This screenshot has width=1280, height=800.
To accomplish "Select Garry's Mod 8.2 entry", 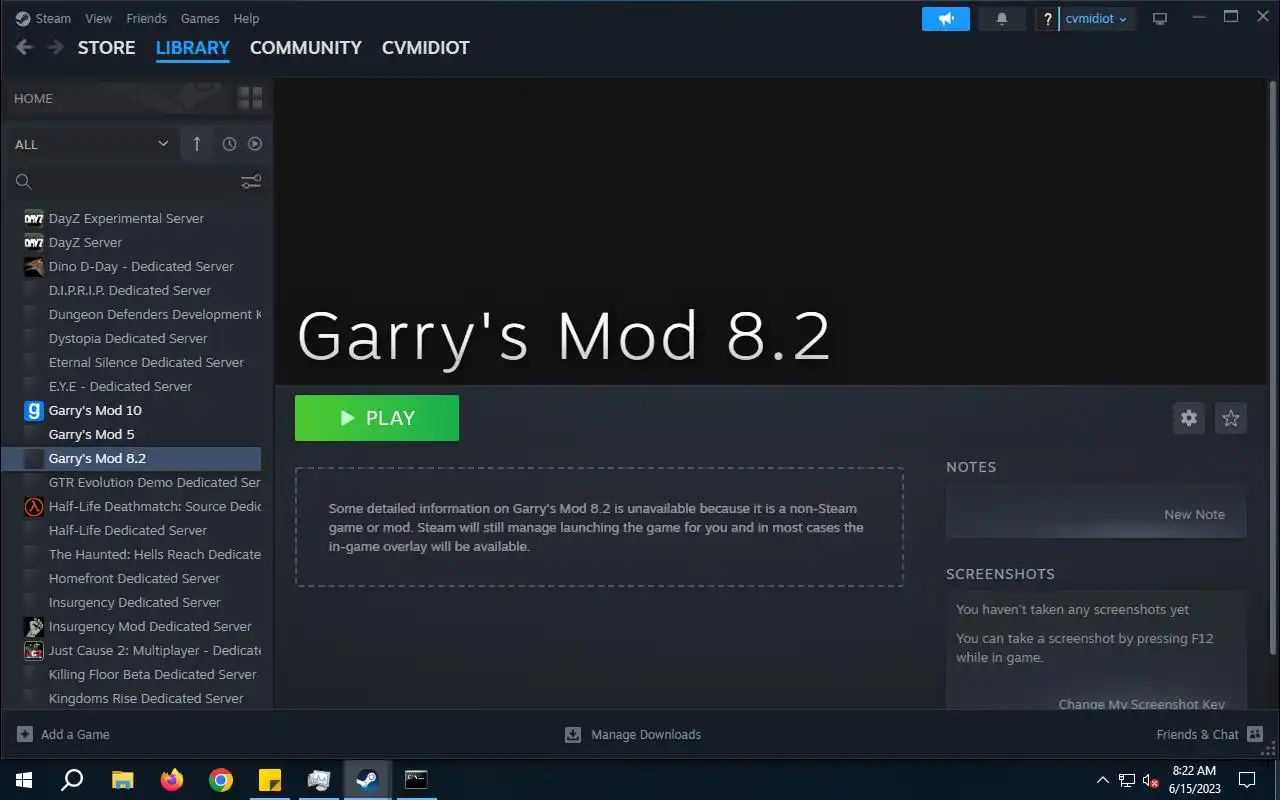I will pyautogui.click(x=132, y=458).
